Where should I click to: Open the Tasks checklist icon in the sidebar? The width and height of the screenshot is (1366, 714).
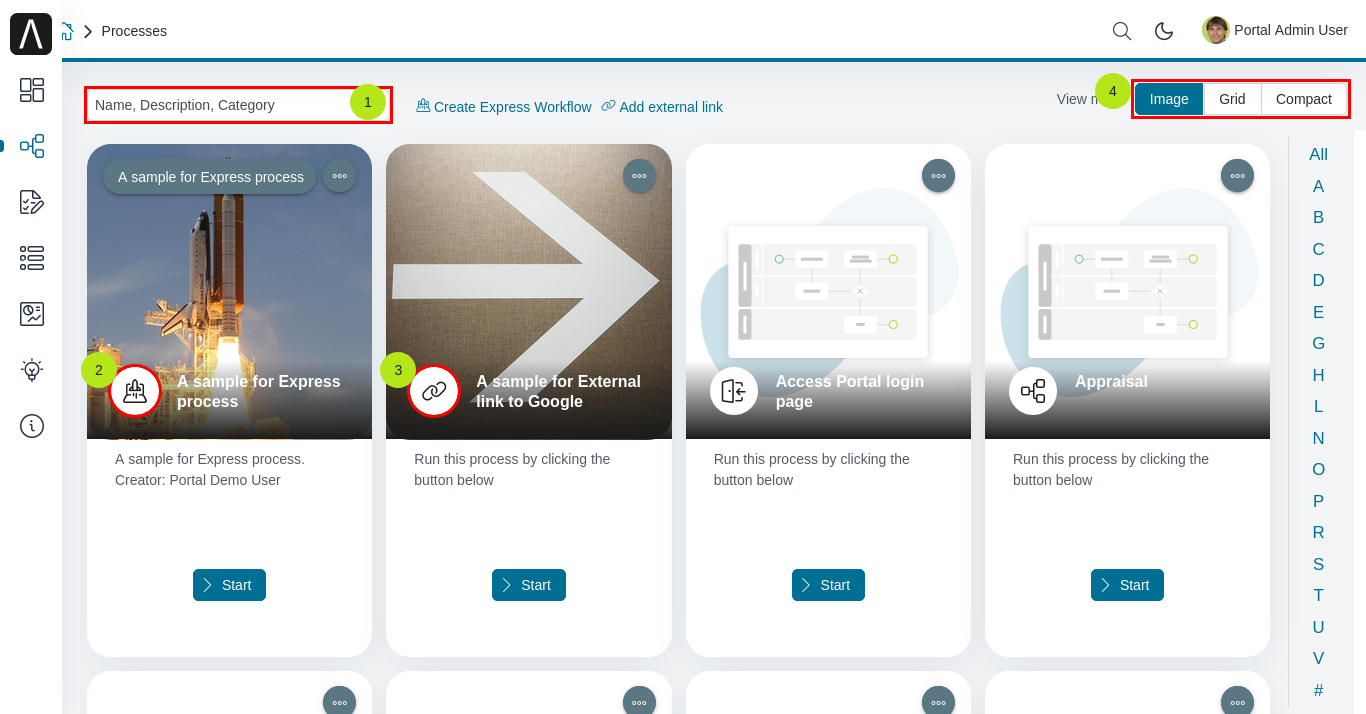pos(32,202)
